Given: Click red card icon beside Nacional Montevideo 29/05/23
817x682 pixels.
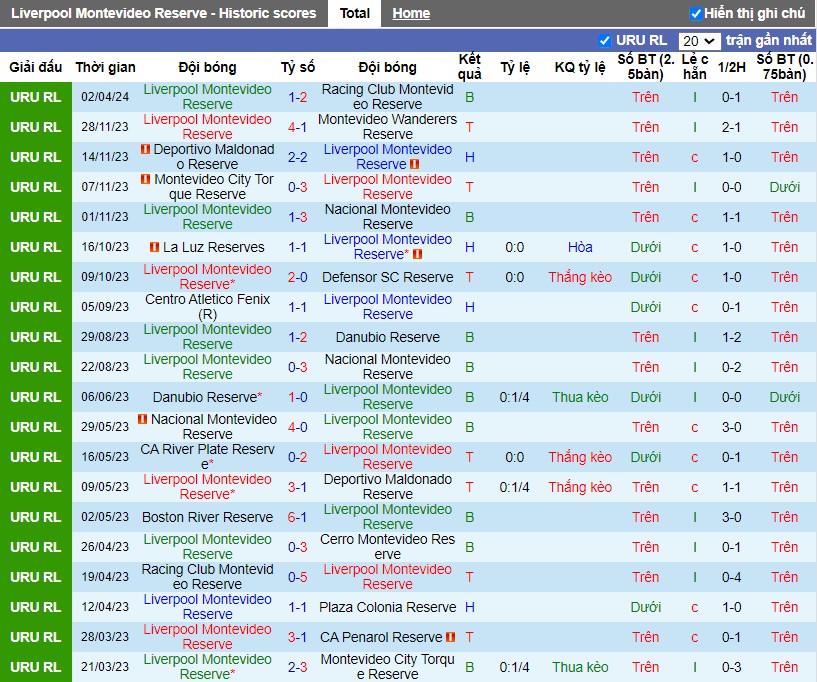Looking at the screenshot, I should click(142, 419).
